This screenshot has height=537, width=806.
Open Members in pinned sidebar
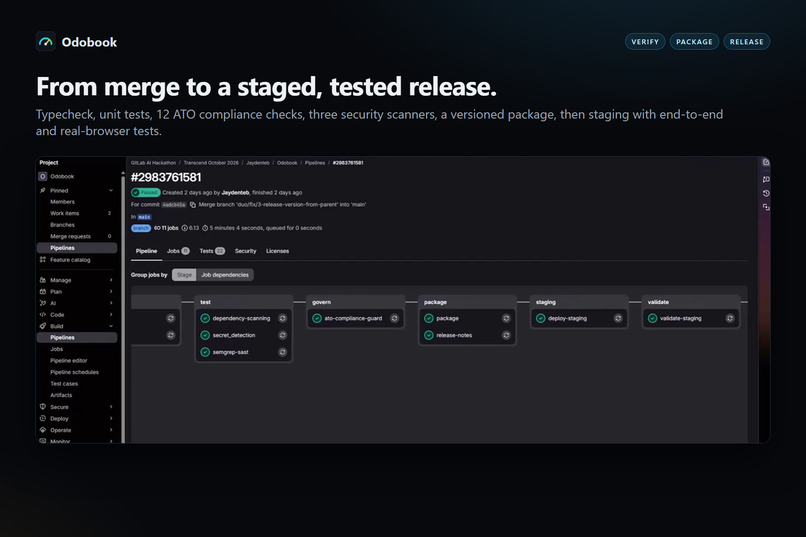62,202
